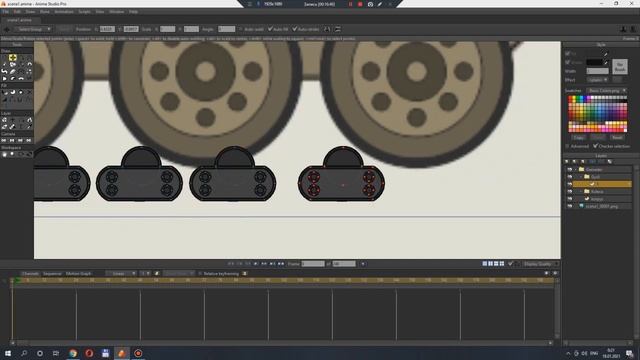Toggle the Auto-weld checkbox
The image size is (640, 360).
240,29
